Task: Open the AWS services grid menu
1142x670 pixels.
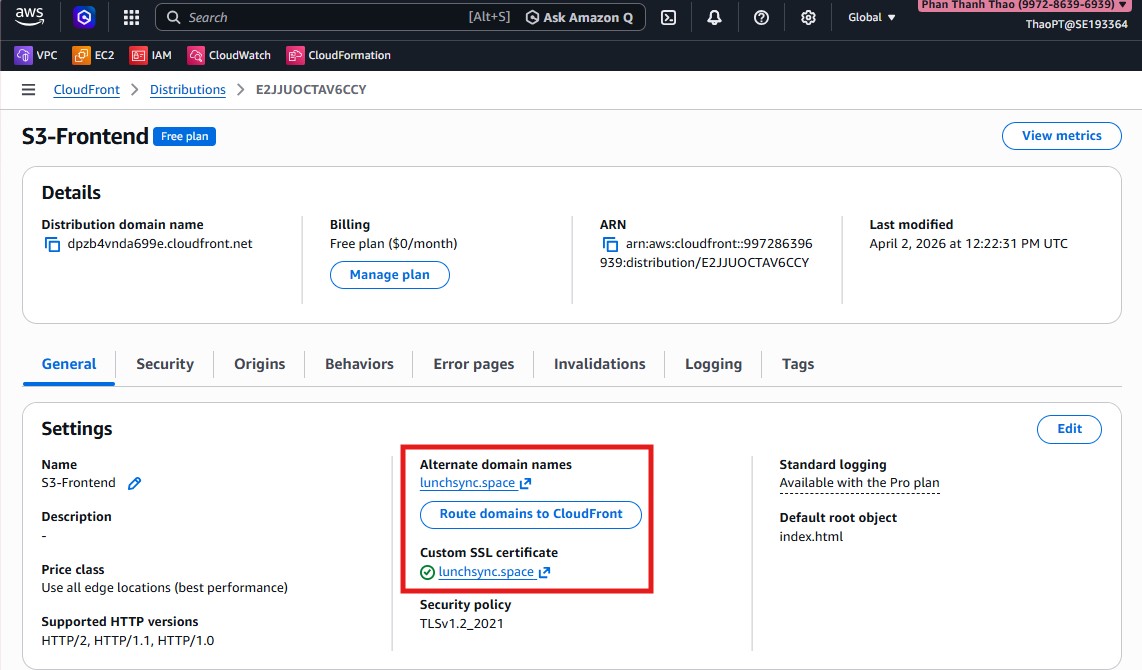Action: pos(131,18)
